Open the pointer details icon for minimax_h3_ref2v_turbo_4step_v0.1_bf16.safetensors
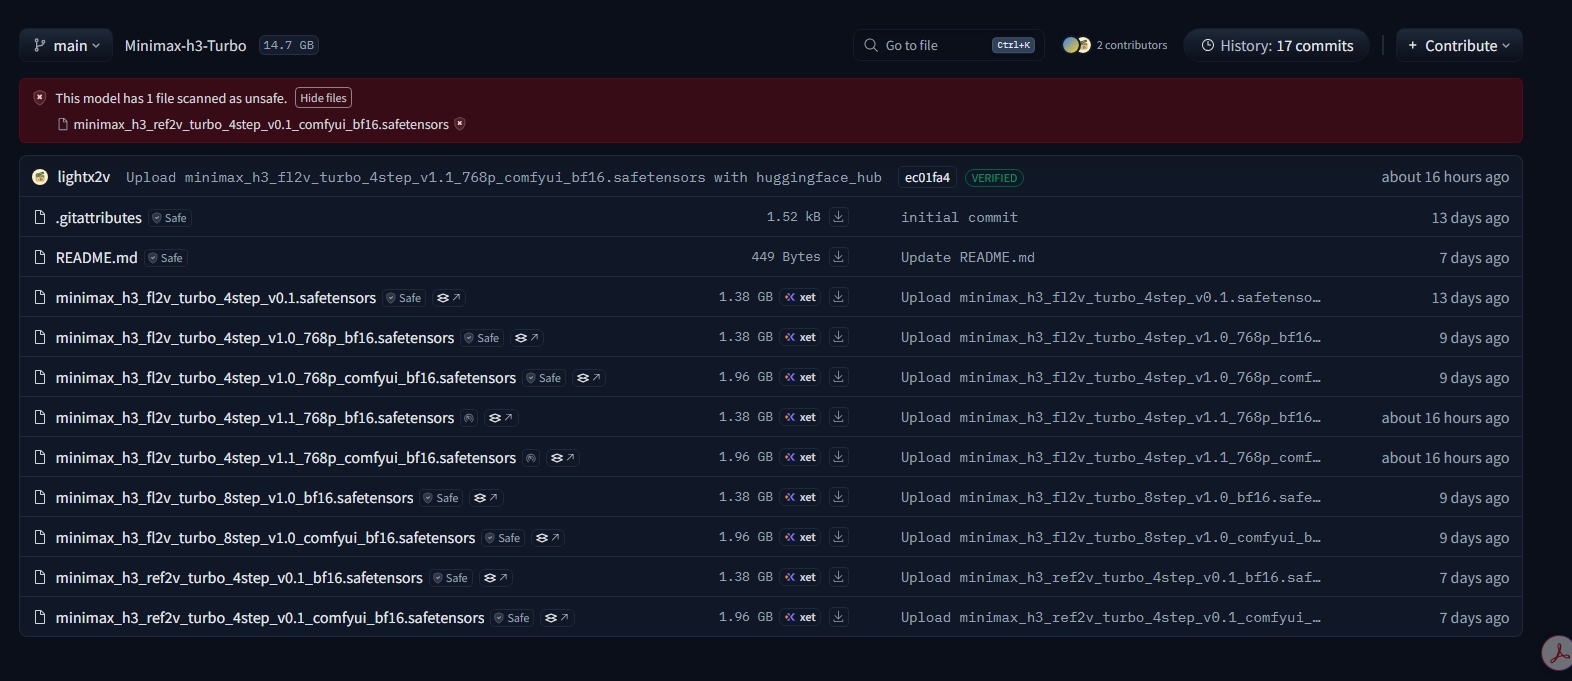The height and width of the screenshot is (681, 1572). coord(495,578)
